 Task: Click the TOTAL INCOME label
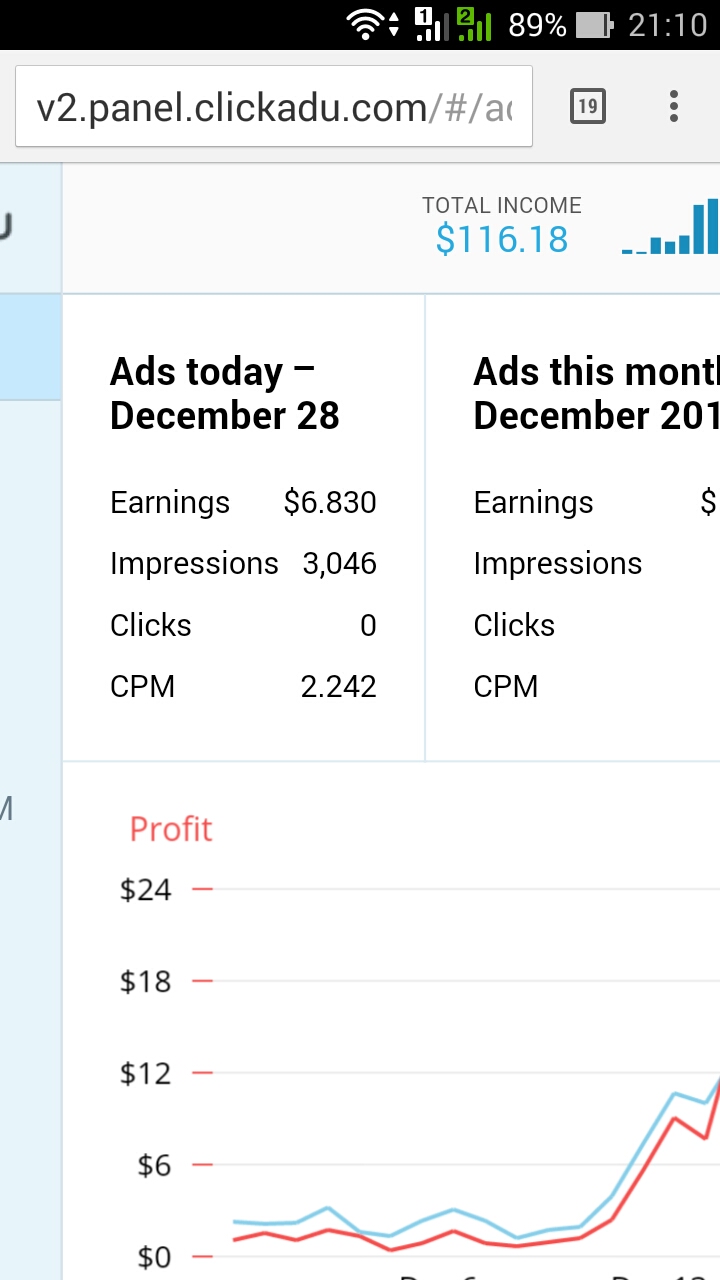pyautogui.click(x=501, y=205)
